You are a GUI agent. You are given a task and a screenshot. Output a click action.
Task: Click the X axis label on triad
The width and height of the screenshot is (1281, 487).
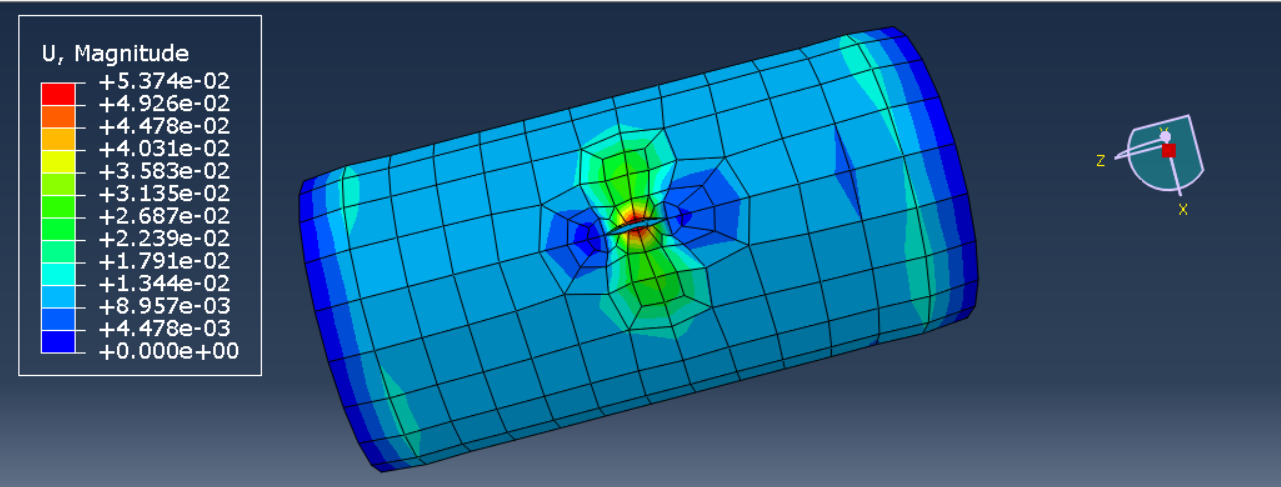pyautogui.click(x=1183, y=210)
